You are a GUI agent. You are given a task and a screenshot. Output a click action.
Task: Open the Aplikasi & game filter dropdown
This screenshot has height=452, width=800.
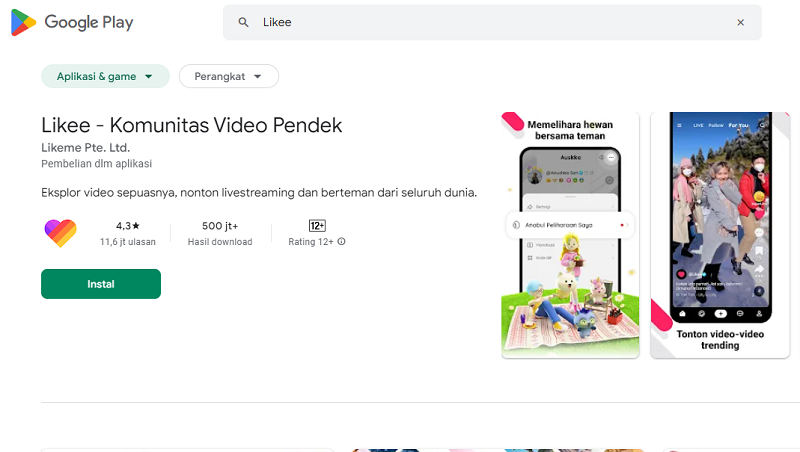[105, 76]
